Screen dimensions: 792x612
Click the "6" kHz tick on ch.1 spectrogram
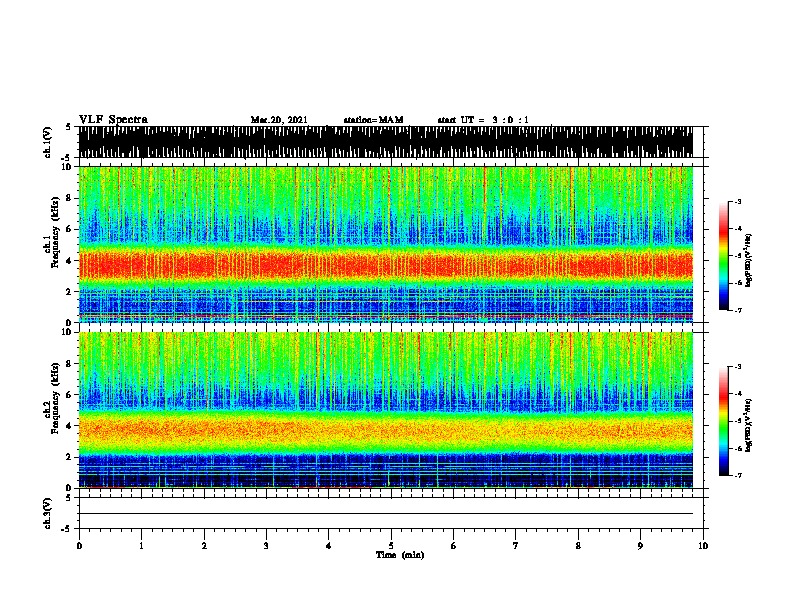pos(69,229)
